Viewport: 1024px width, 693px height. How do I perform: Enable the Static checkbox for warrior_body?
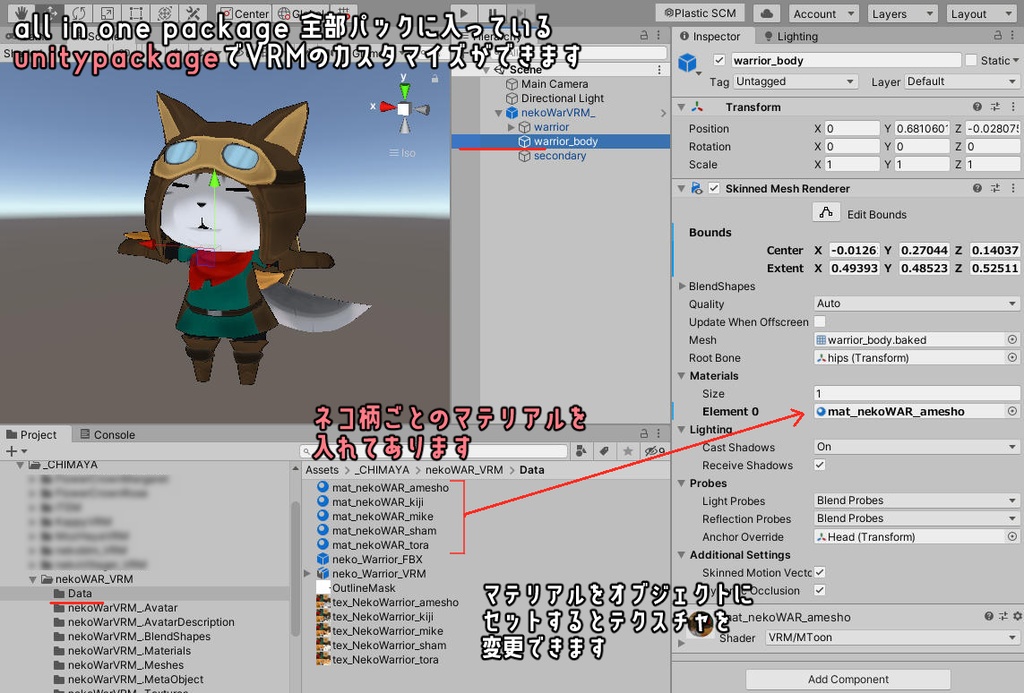point(969,60)
